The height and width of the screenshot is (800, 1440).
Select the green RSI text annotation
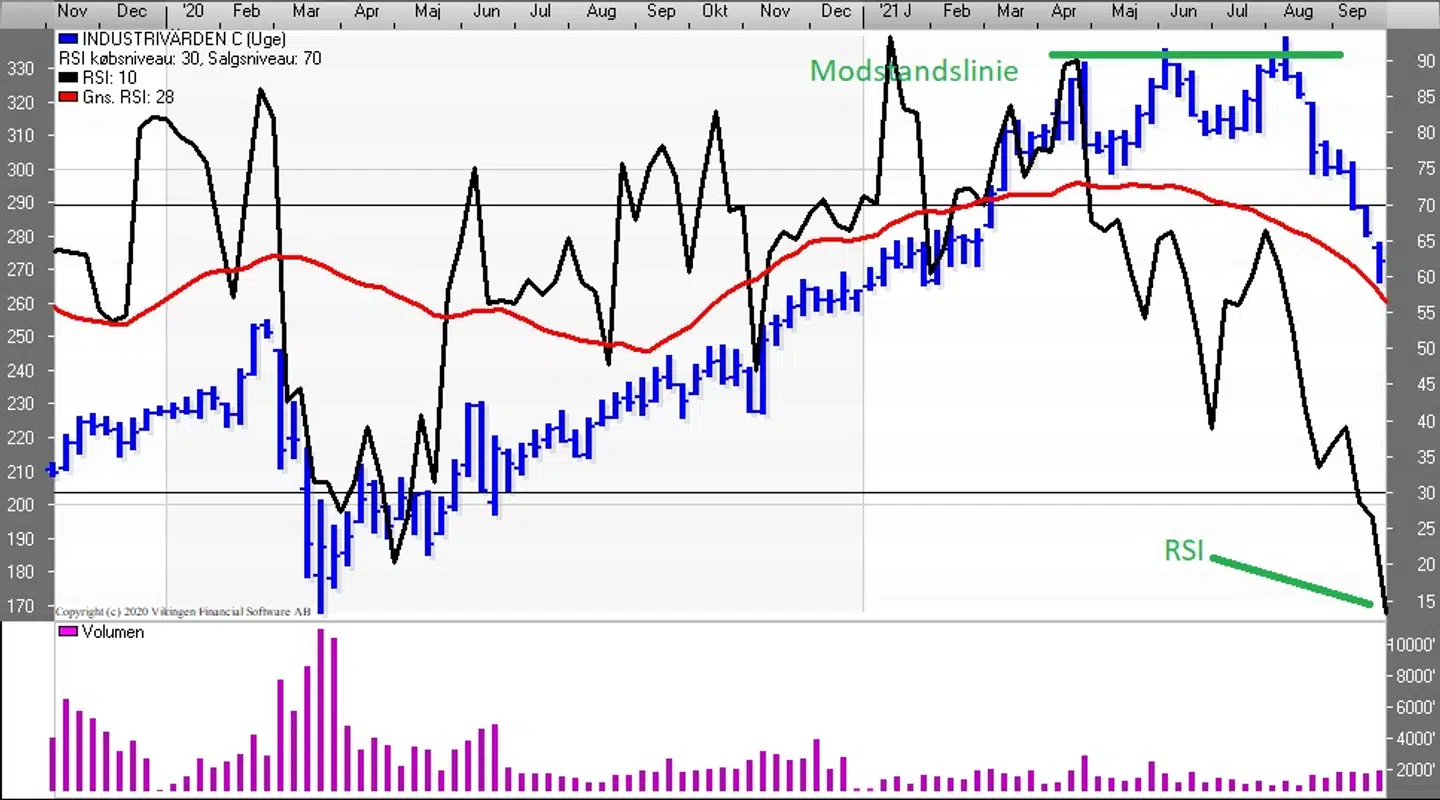[1183, 550]
